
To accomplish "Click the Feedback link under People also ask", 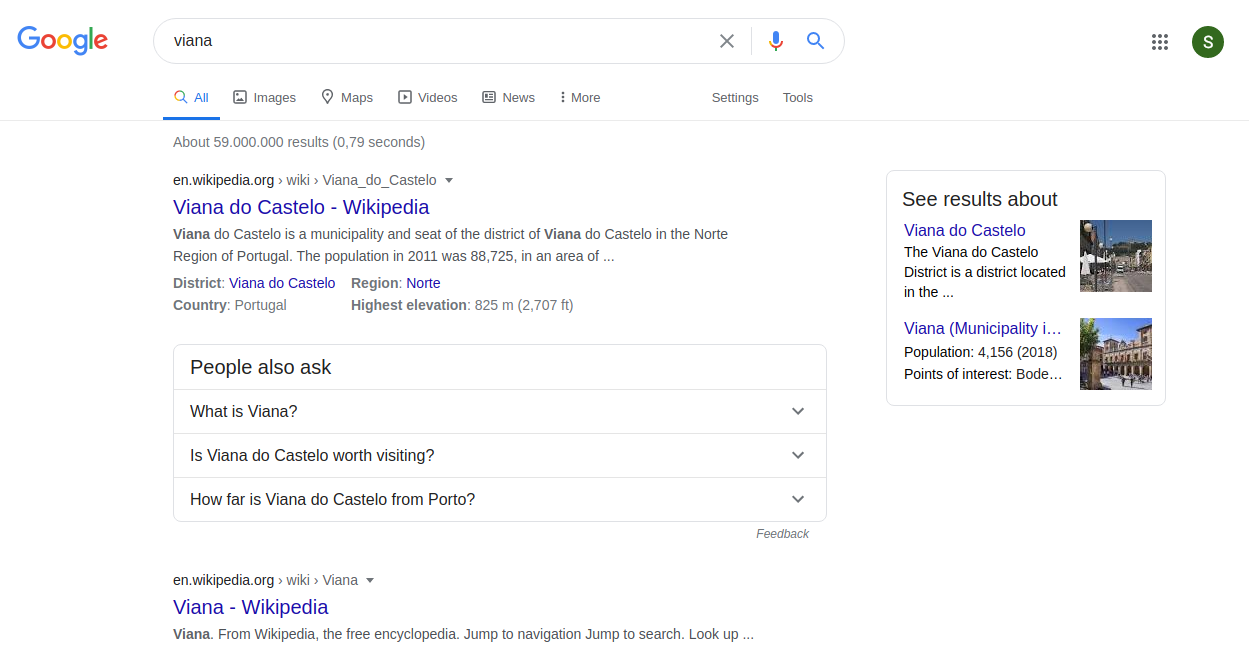I will pos(782,534).
